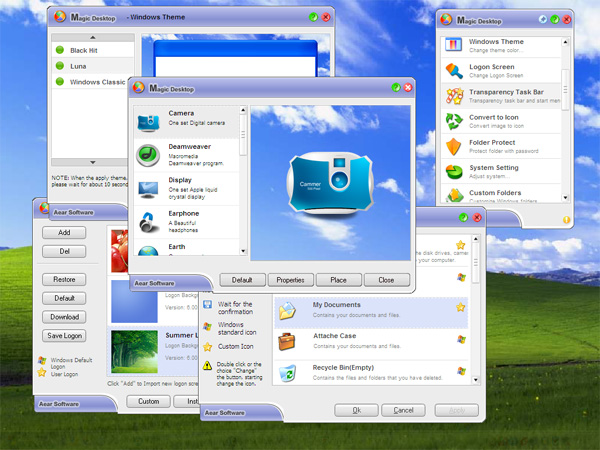The width and height of the screenshot is (600, 450).
Task: Click the Convert to Icon recycle arrows icon
Action: 454,121
